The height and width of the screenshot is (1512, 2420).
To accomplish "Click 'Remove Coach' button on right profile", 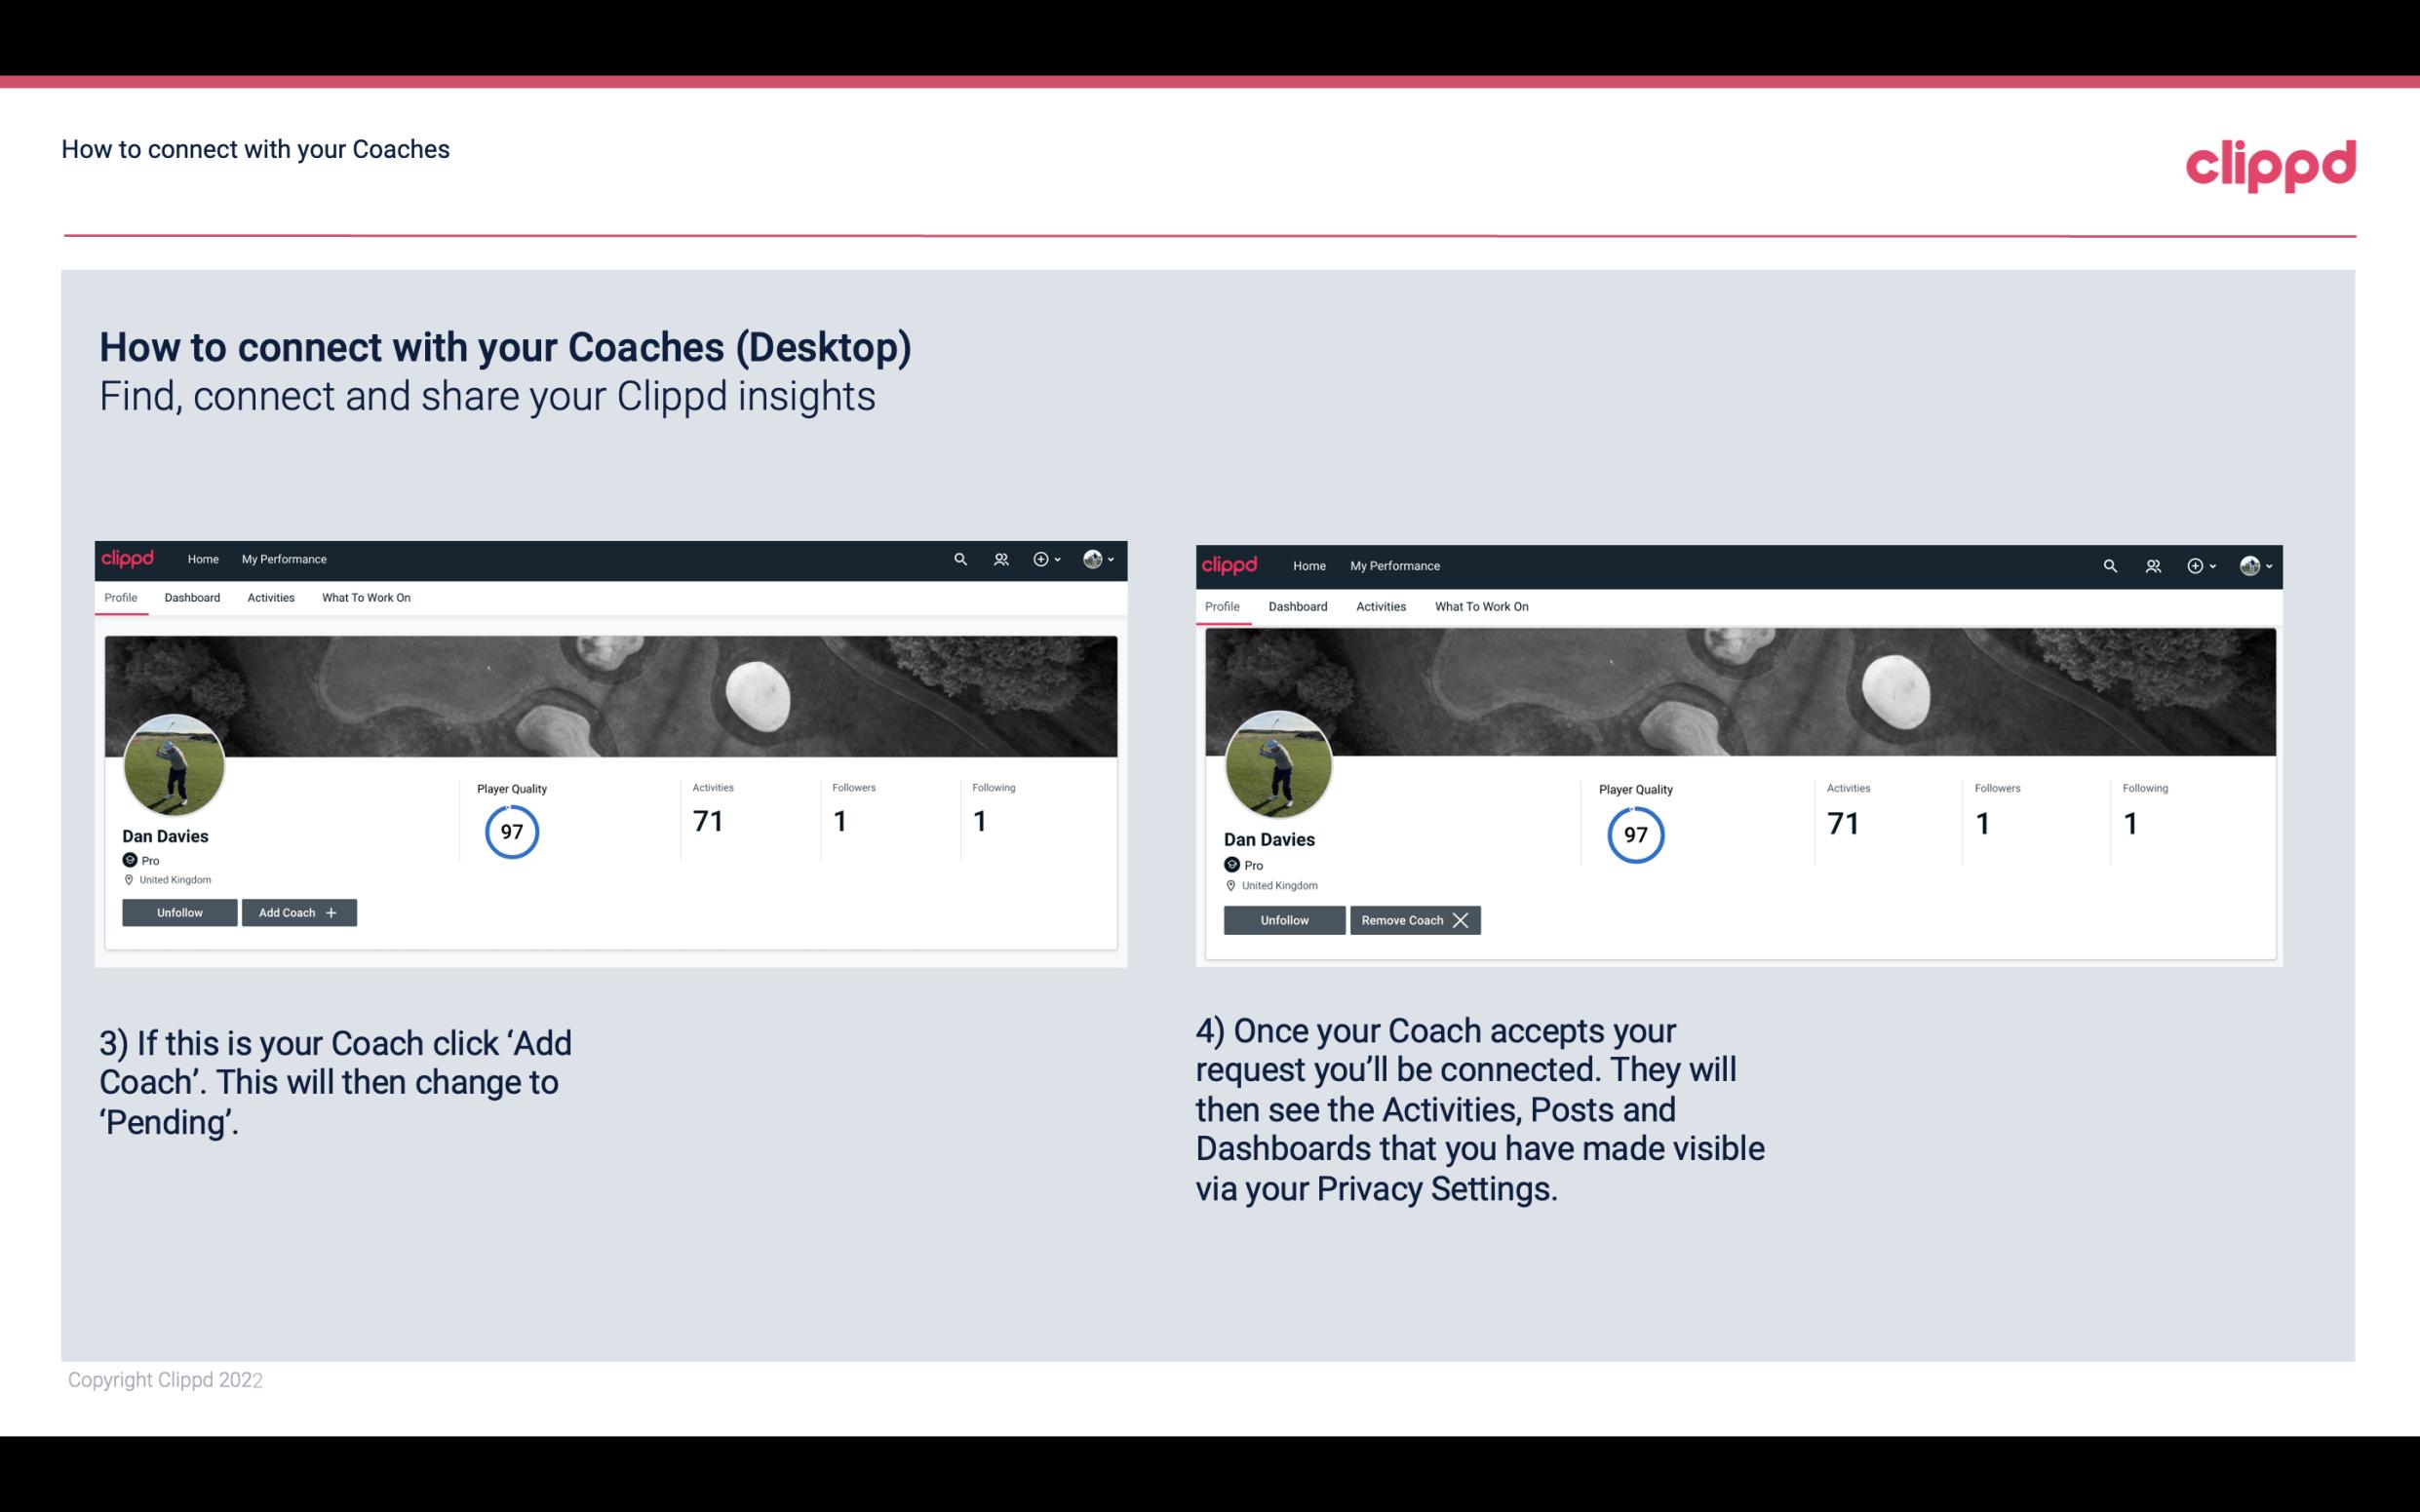I will click(x=1415, y=919).
